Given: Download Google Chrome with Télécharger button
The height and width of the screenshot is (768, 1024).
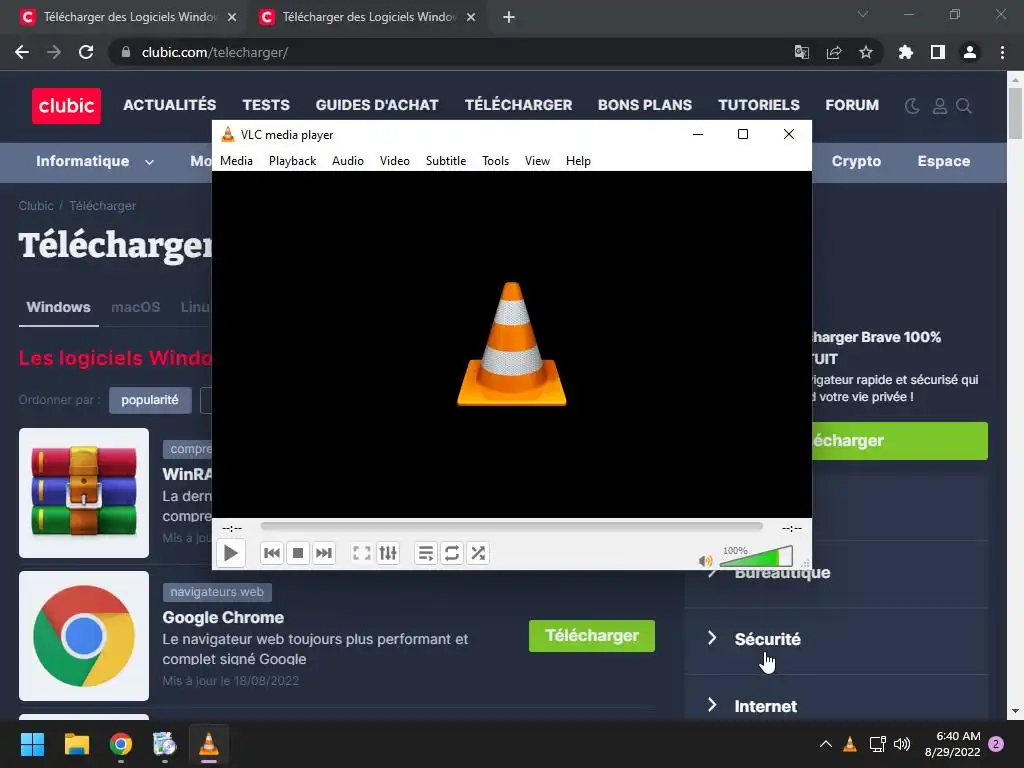Looking at the screenshot, I should click(x=592, y=636).
